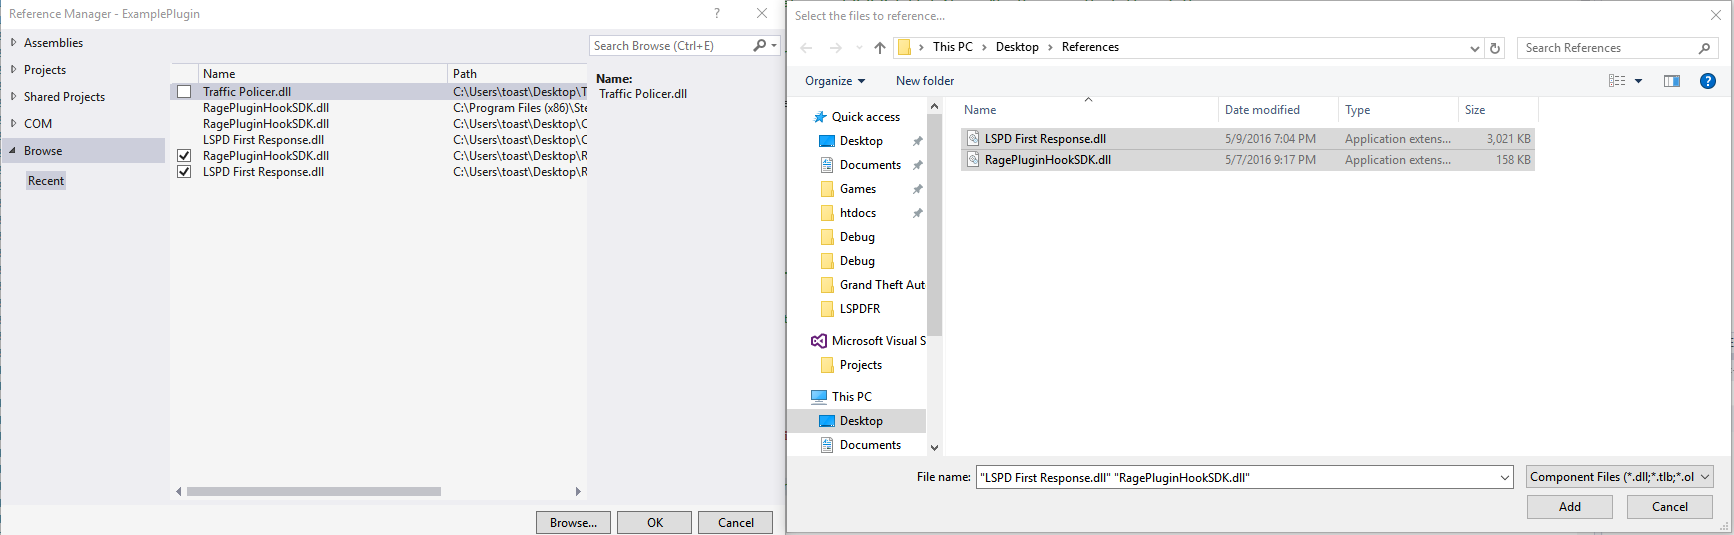Open Search Browse options dropdown arrow
1734x535 pixels.
[x=774, y=45]
